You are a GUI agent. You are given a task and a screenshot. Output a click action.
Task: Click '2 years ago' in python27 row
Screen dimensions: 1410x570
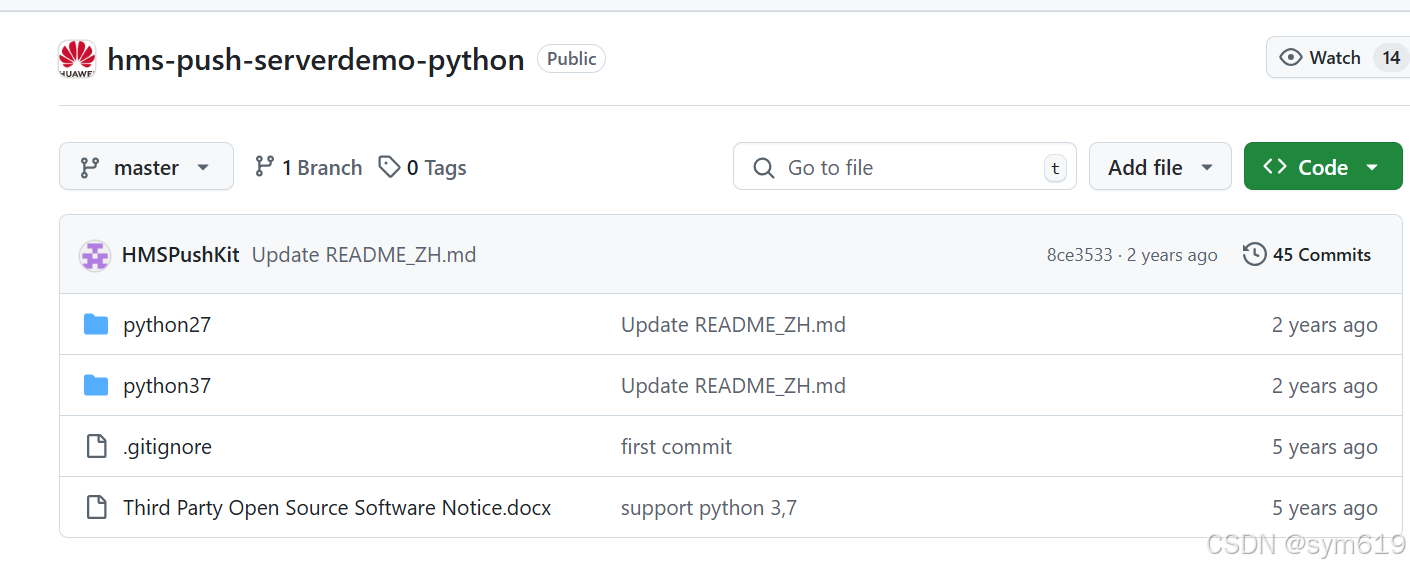[1325, 325]
